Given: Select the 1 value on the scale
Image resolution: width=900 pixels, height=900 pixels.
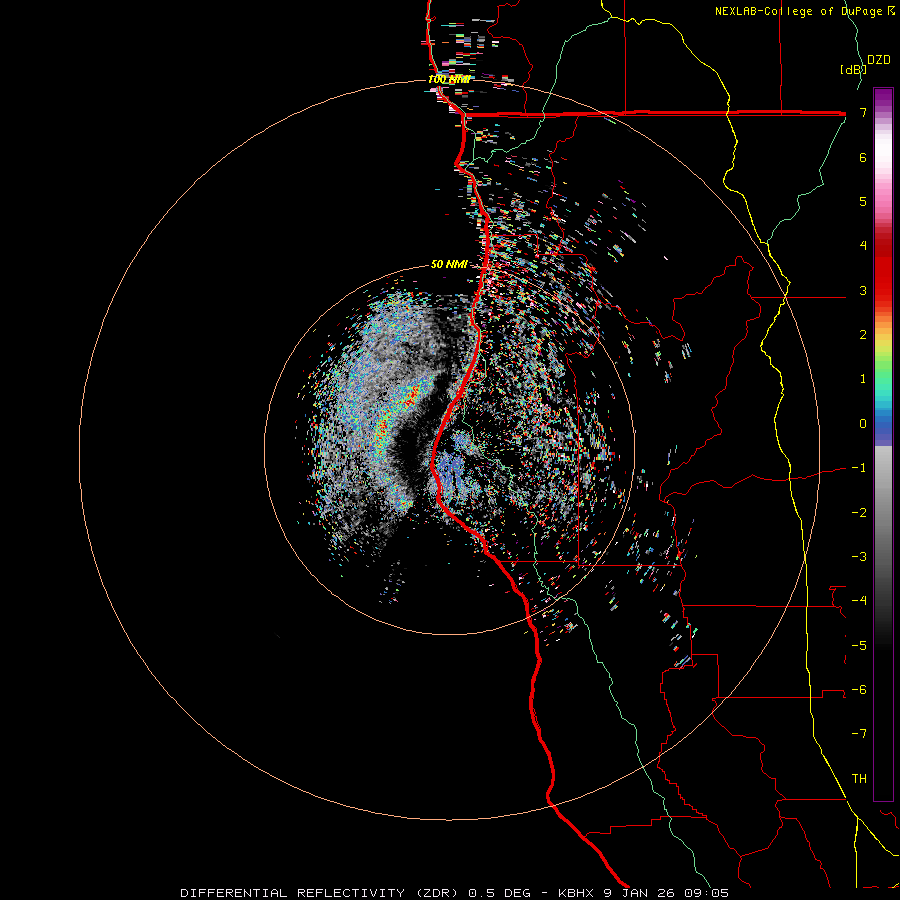Looking at the screenshot, I should point(863,379).
